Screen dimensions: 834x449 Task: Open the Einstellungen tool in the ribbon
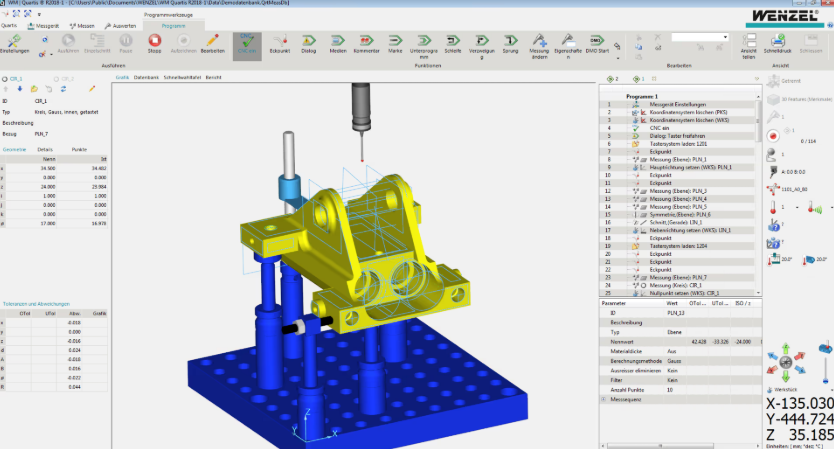coord(14,42)
